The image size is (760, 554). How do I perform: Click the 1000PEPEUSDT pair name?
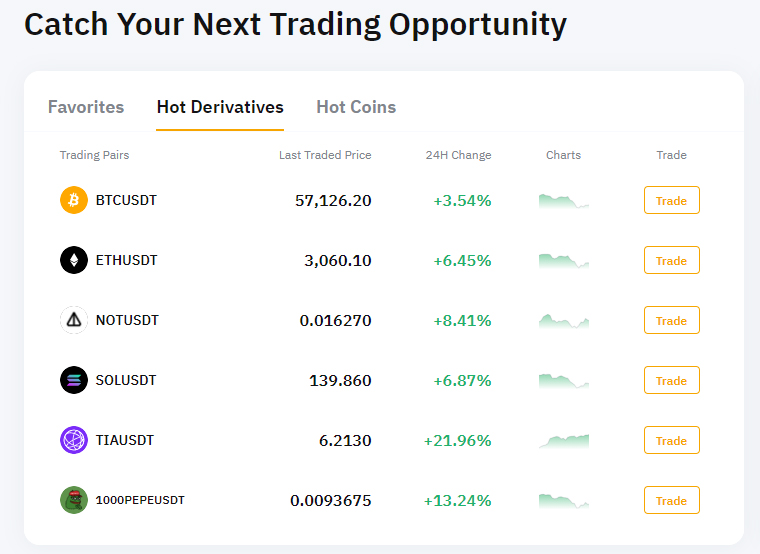coord(140,500)
